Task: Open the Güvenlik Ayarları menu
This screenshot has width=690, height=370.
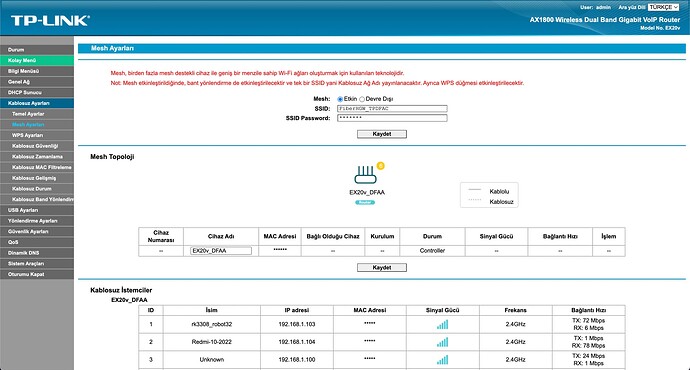Action: coord(37,231)
